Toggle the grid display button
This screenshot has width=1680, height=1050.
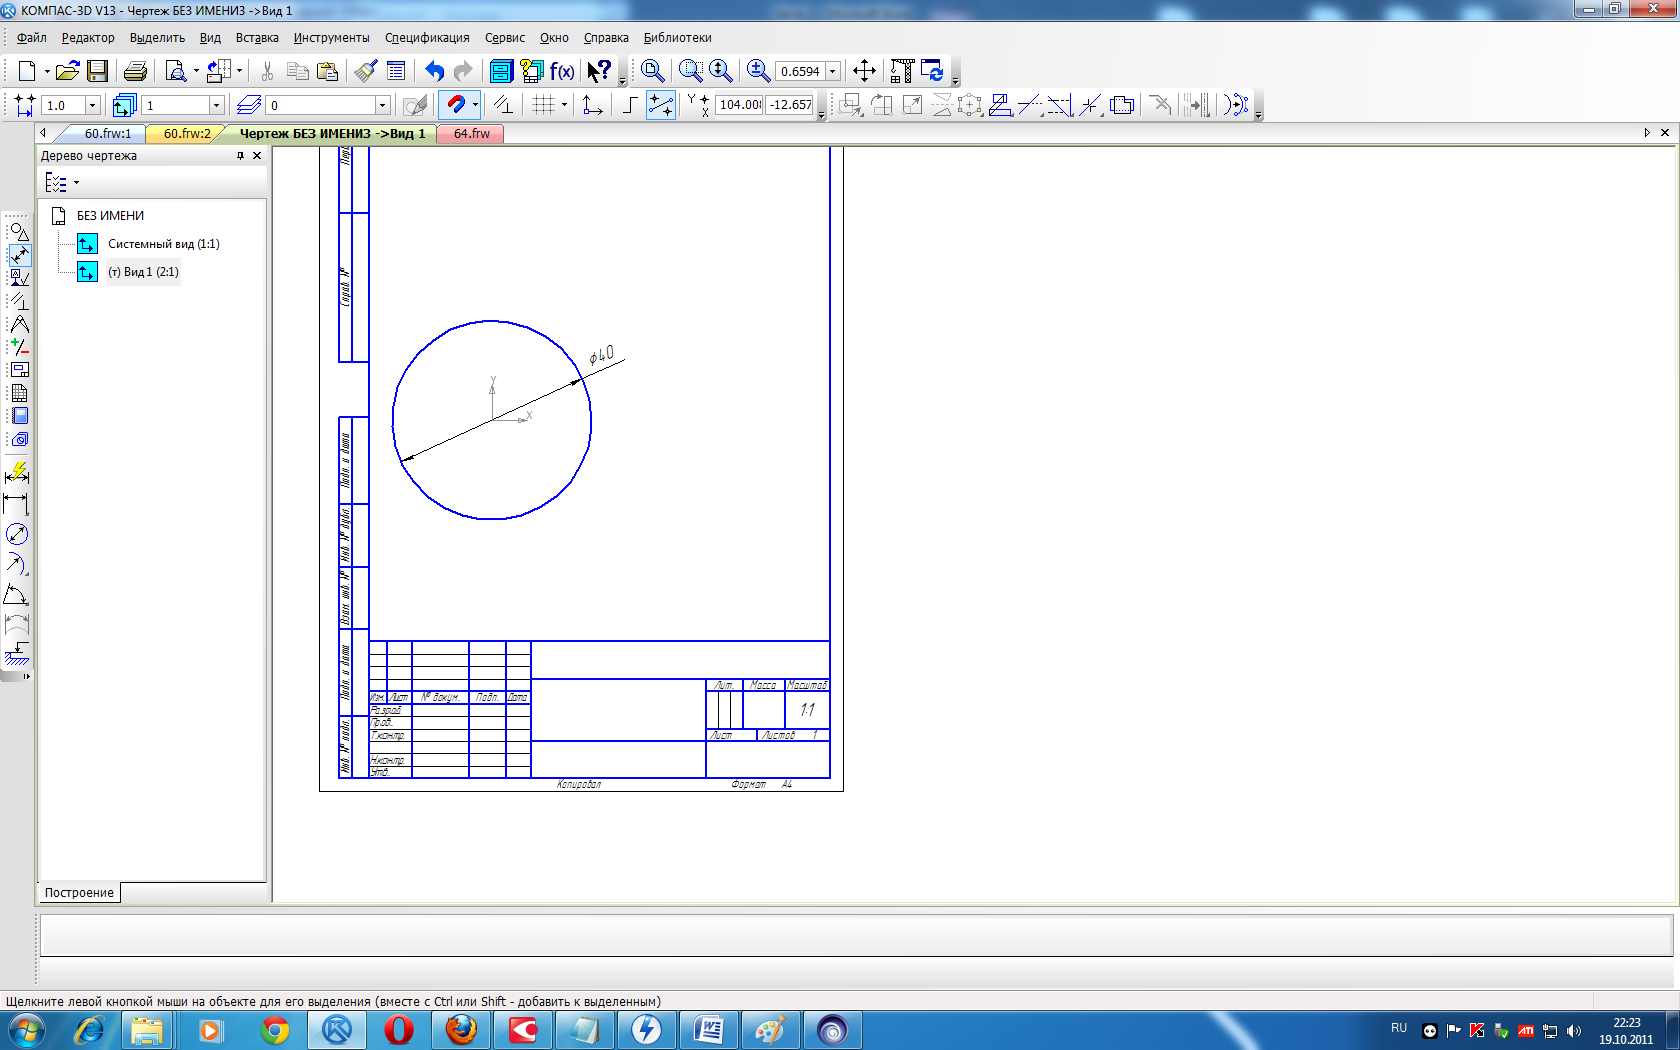543,105
